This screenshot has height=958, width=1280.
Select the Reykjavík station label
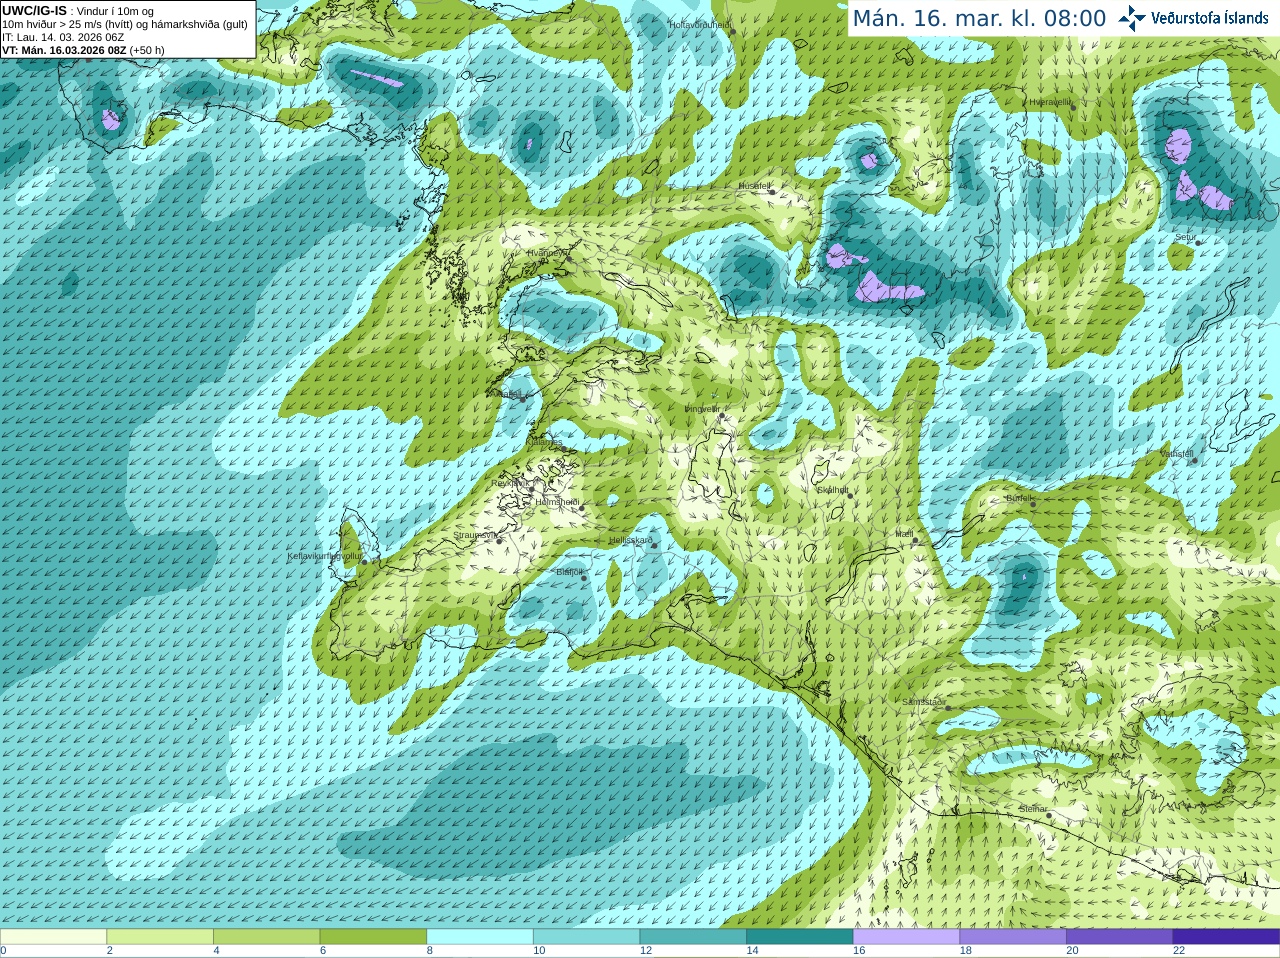[x=509, y=483]
